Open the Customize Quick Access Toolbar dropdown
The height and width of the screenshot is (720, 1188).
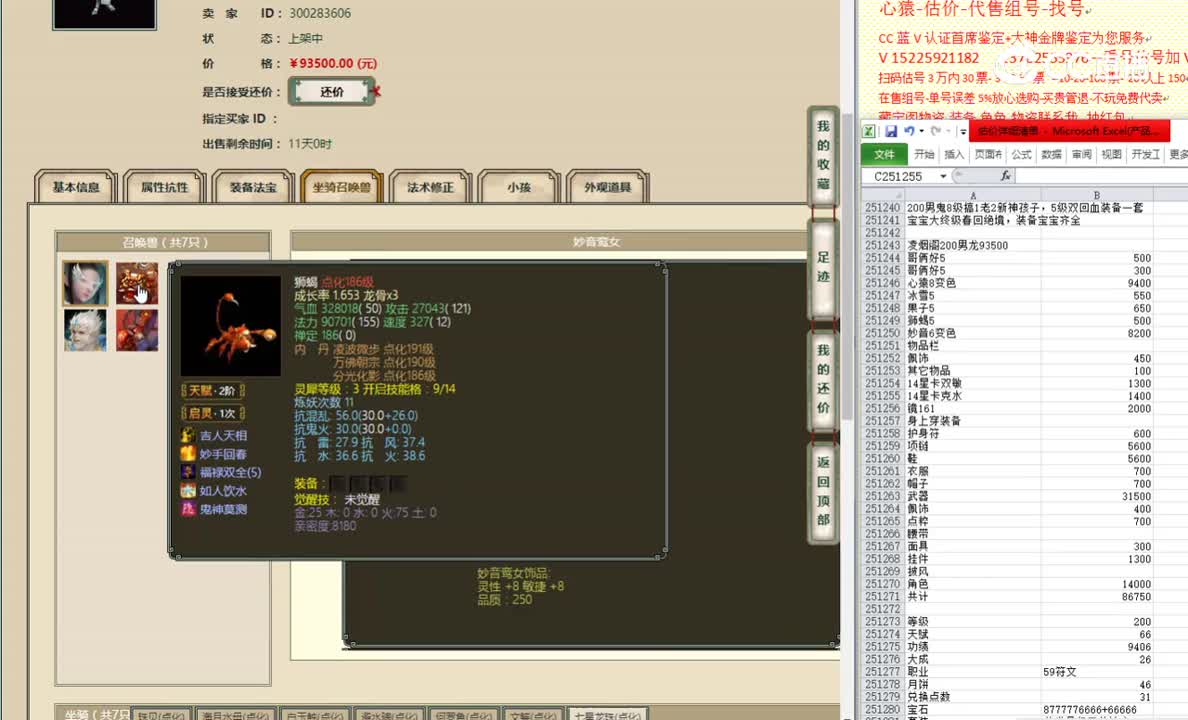pyautogui.click(x=962, y=131)
